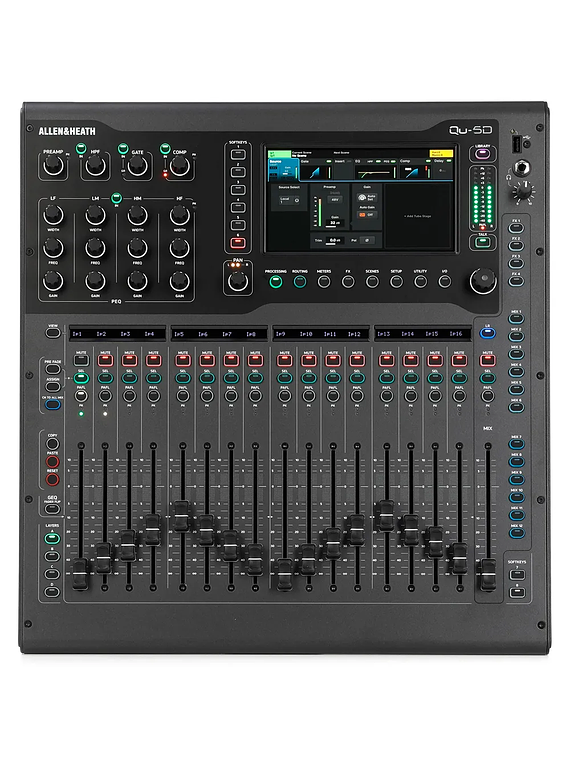Open the METERS screen
This screenshot has width=570, height=765.
[x=324, y=282]
